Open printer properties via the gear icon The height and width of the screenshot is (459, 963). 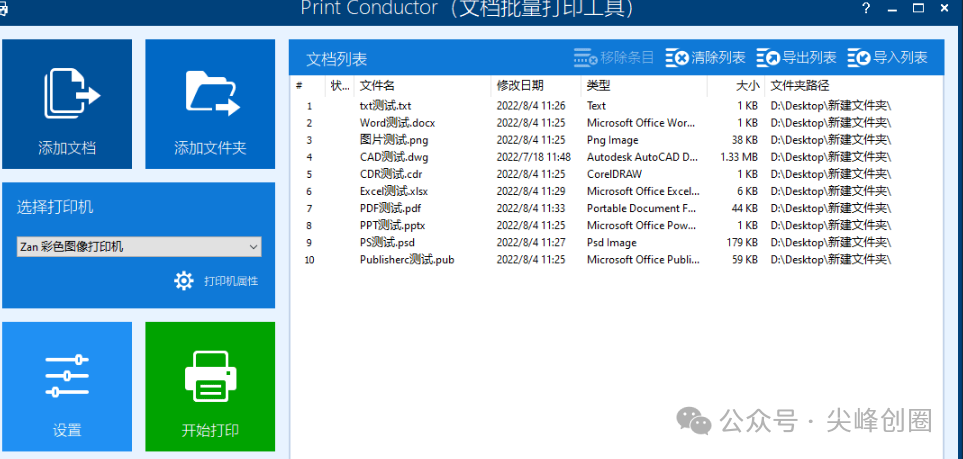tap(183, 281)
